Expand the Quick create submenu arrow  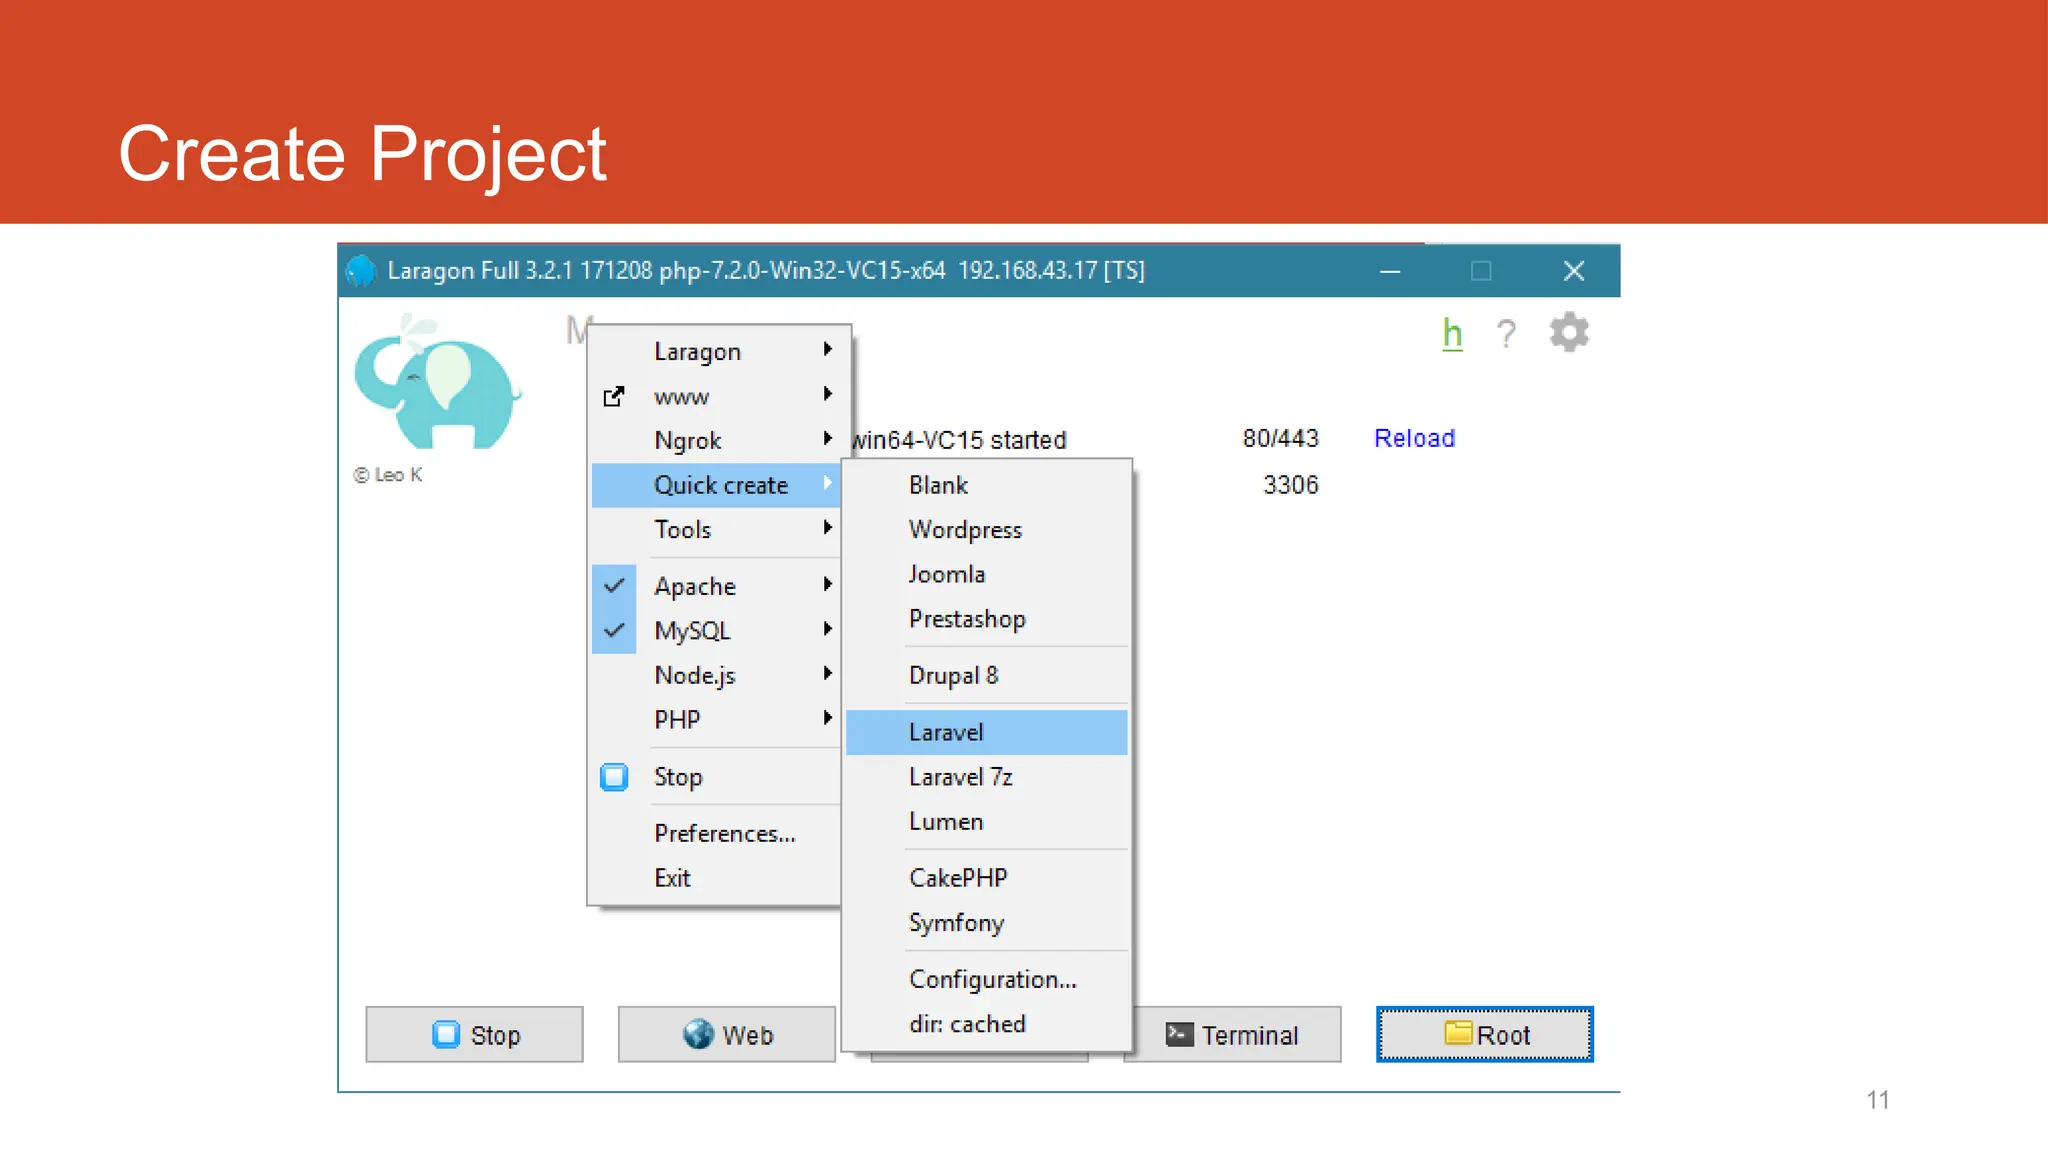coord(827,483)
